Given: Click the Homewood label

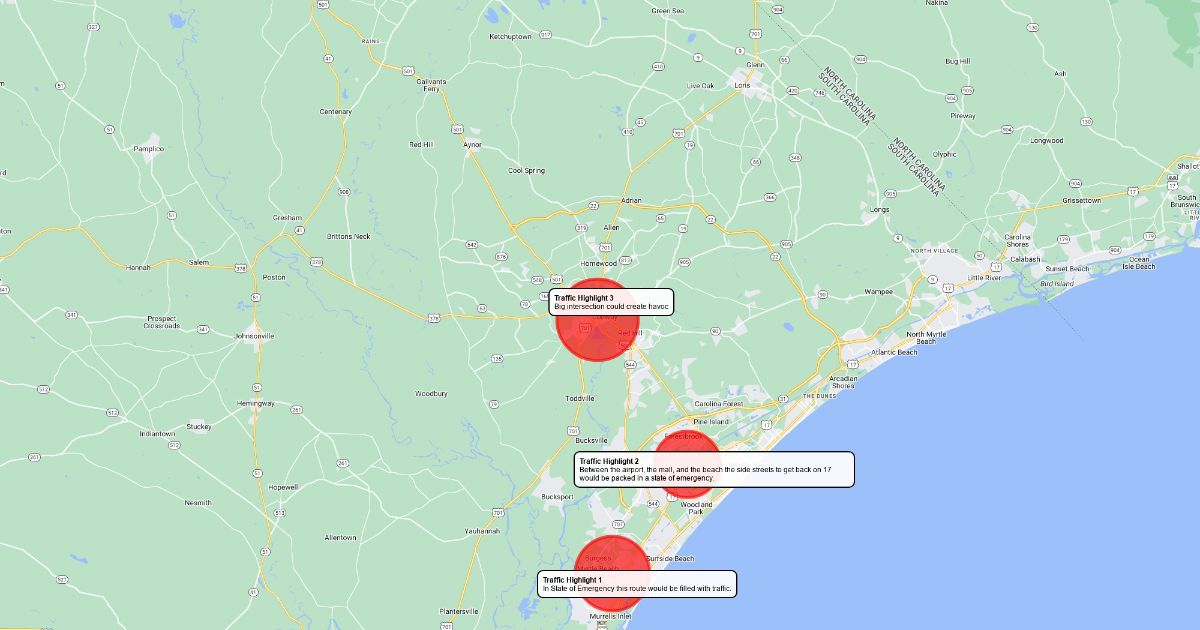Looking at the screenshot, I should point(599,263).
